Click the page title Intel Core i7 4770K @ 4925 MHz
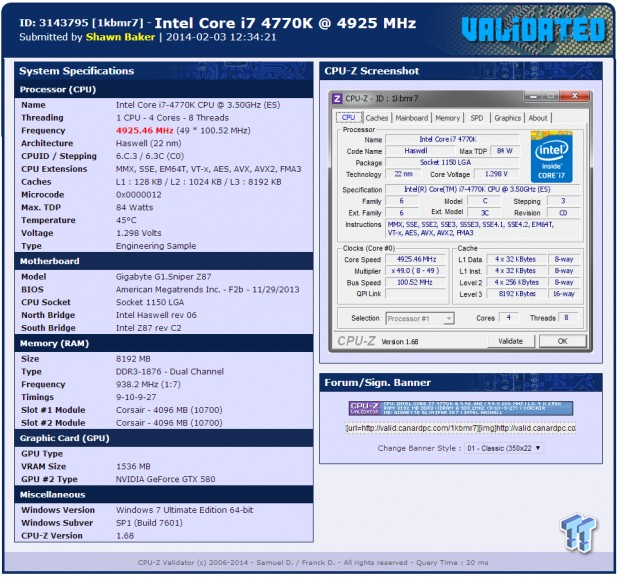The image size is (620, 577). point(285,23)
